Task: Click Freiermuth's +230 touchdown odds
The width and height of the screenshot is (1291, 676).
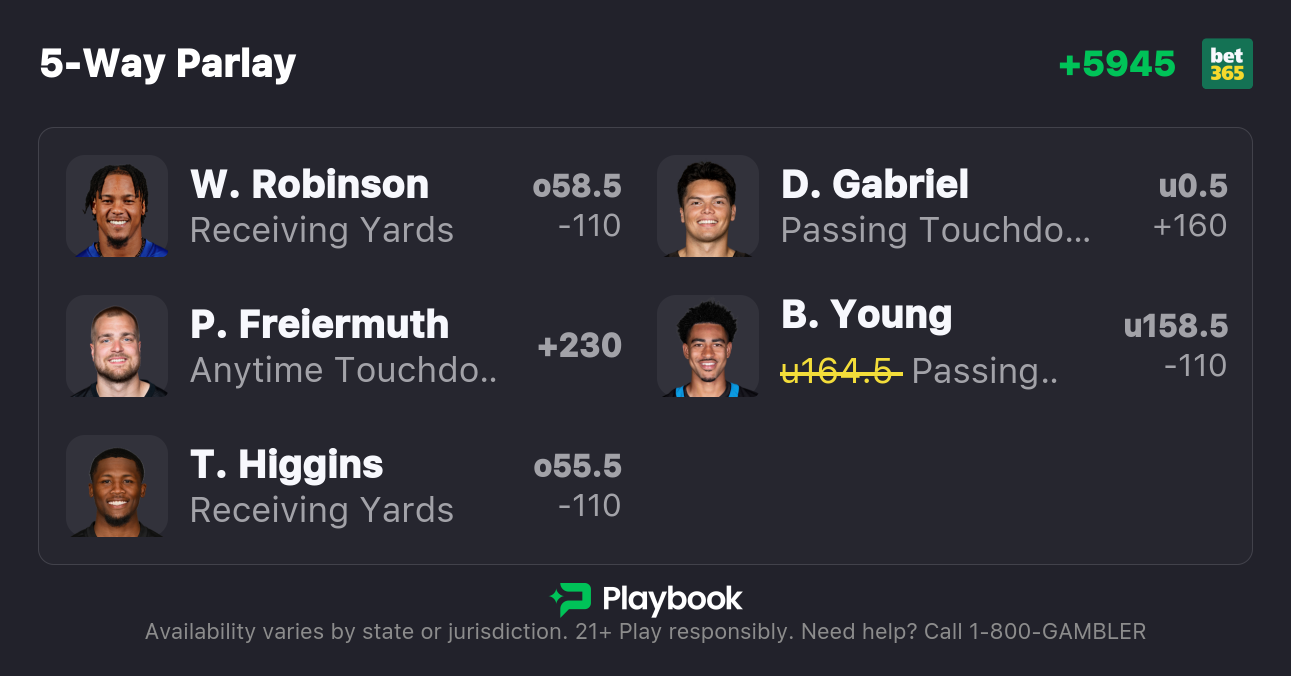Action: [579, 346]
